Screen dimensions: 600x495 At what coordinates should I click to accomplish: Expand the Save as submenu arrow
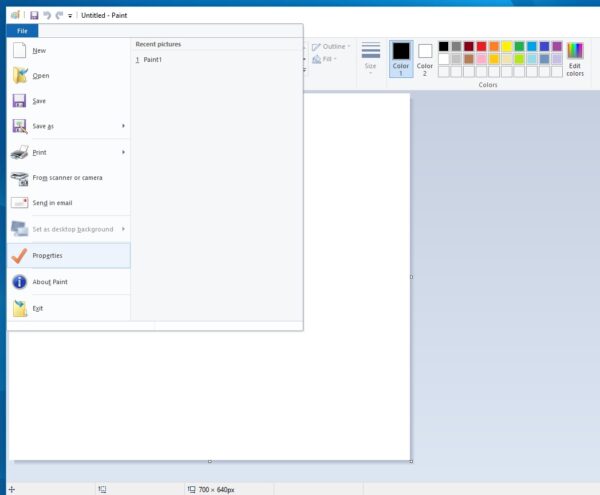pos(123,126)
